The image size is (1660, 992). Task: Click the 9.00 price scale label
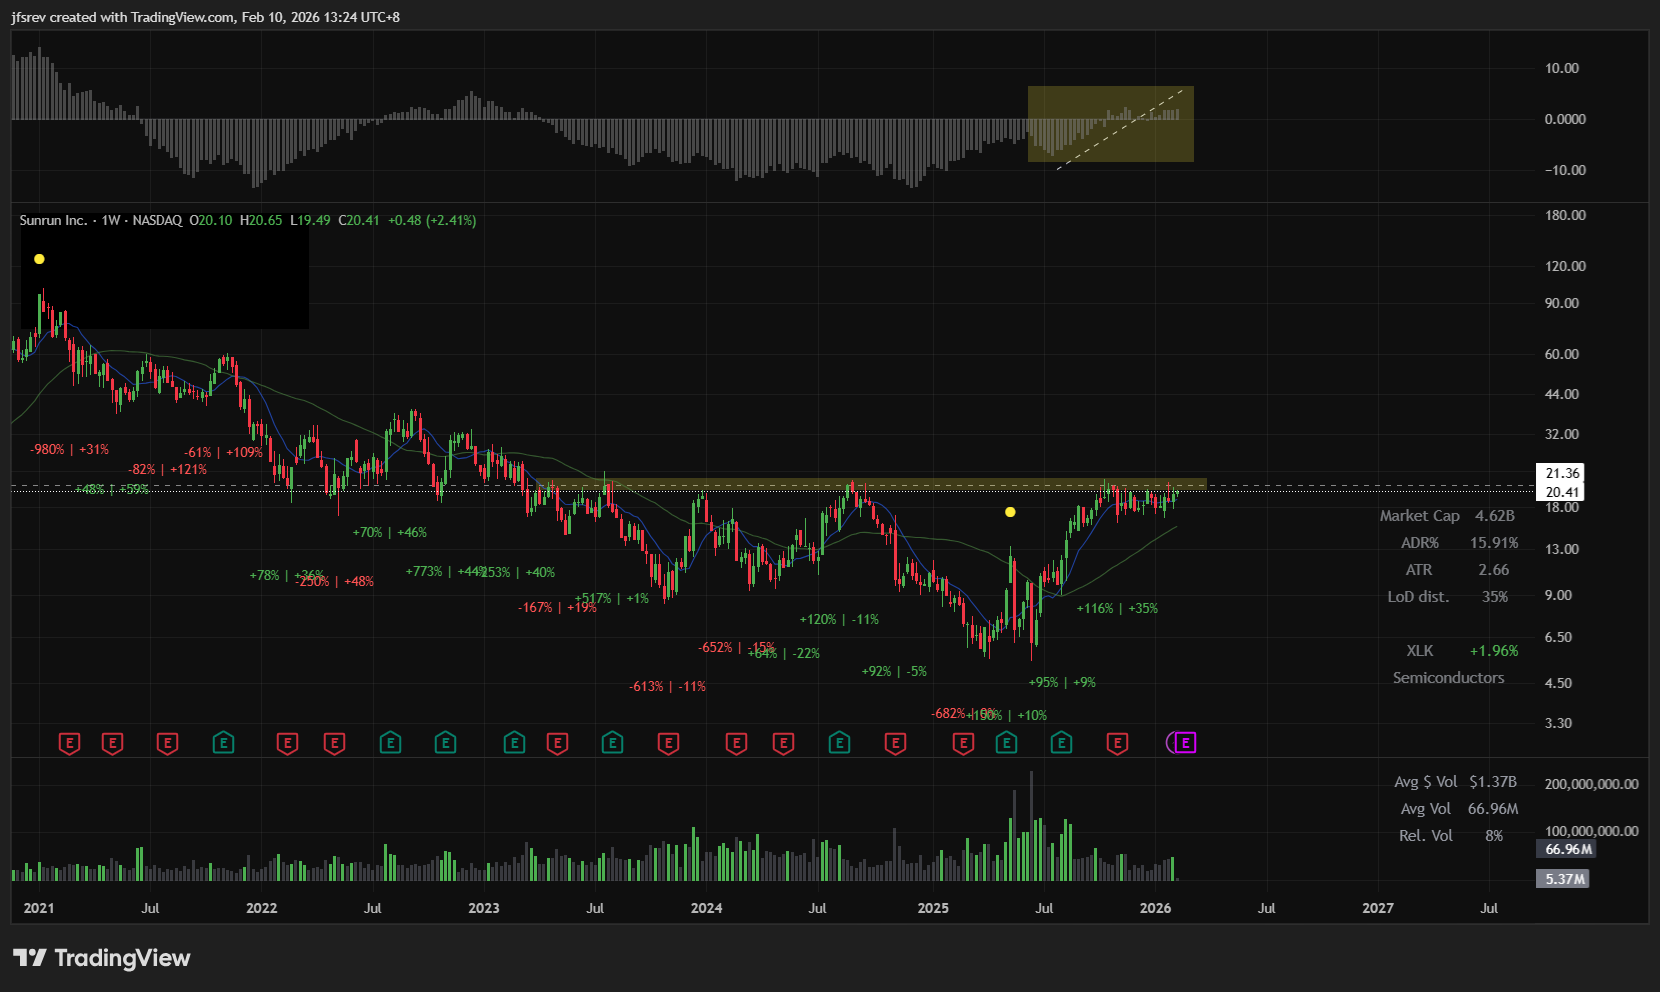1558,595
